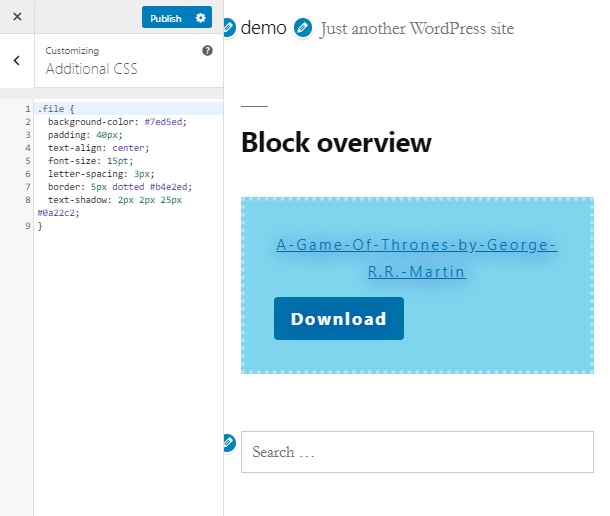Open help question mark icon
Screen dimensions: 610x516
(x=207, y=51)
